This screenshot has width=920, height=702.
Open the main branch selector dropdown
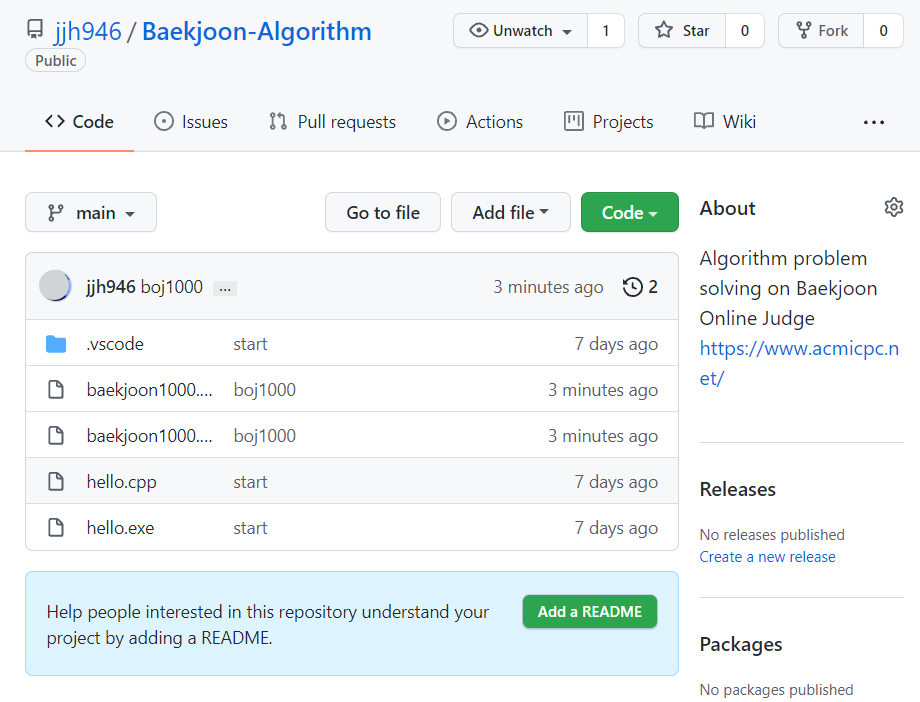click(91, 212)
